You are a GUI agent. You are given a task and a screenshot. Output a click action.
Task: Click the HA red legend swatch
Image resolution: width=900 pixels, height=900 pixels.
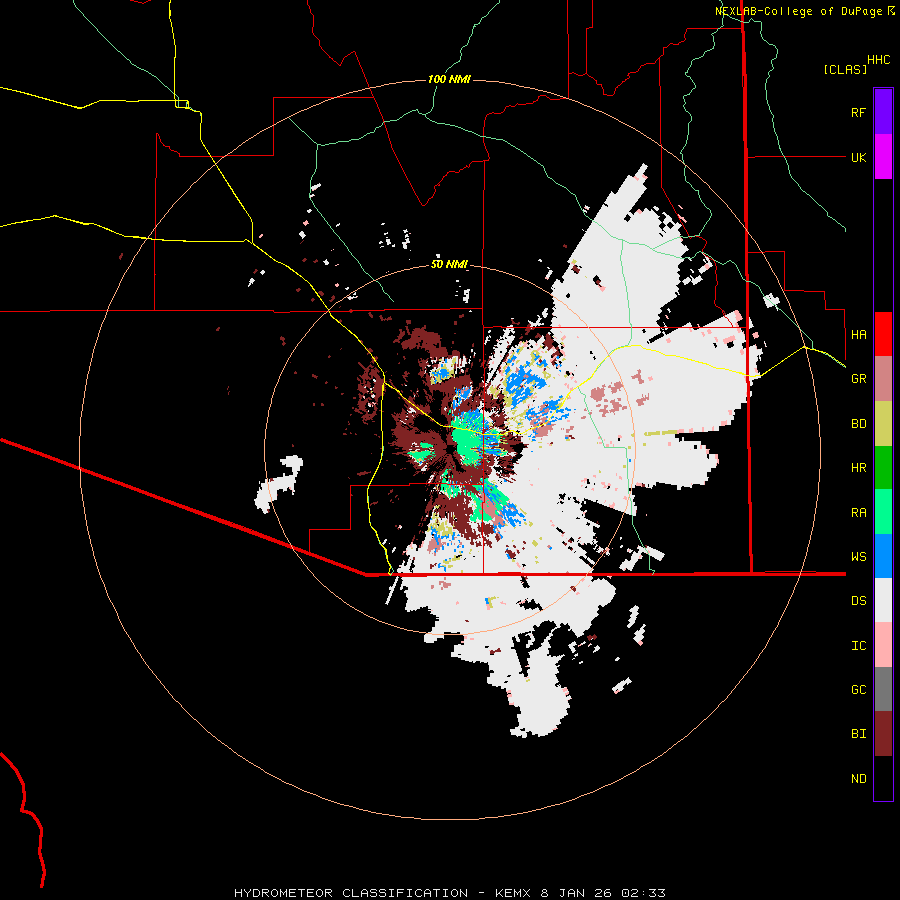tap(883, 334)
